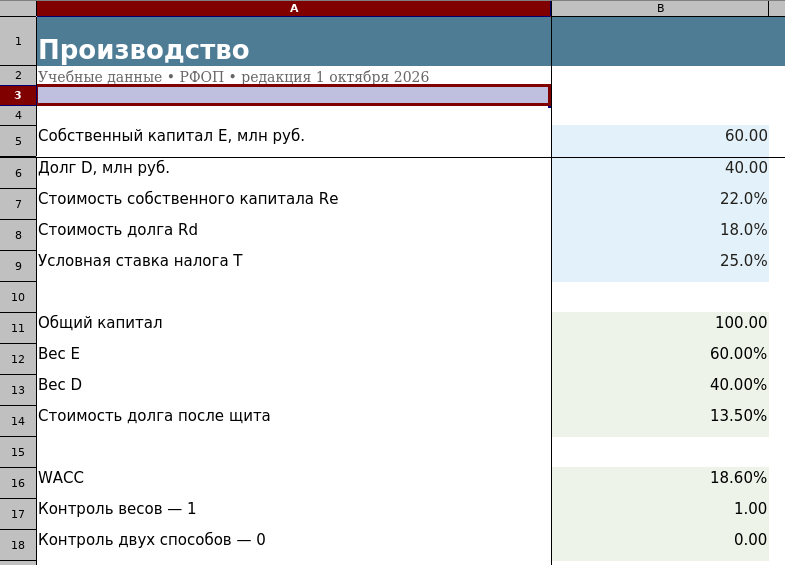Viewport: 785px width, 565px height.
Task: Click value 40.00 in column B
Action: click(x=660, y=173)
